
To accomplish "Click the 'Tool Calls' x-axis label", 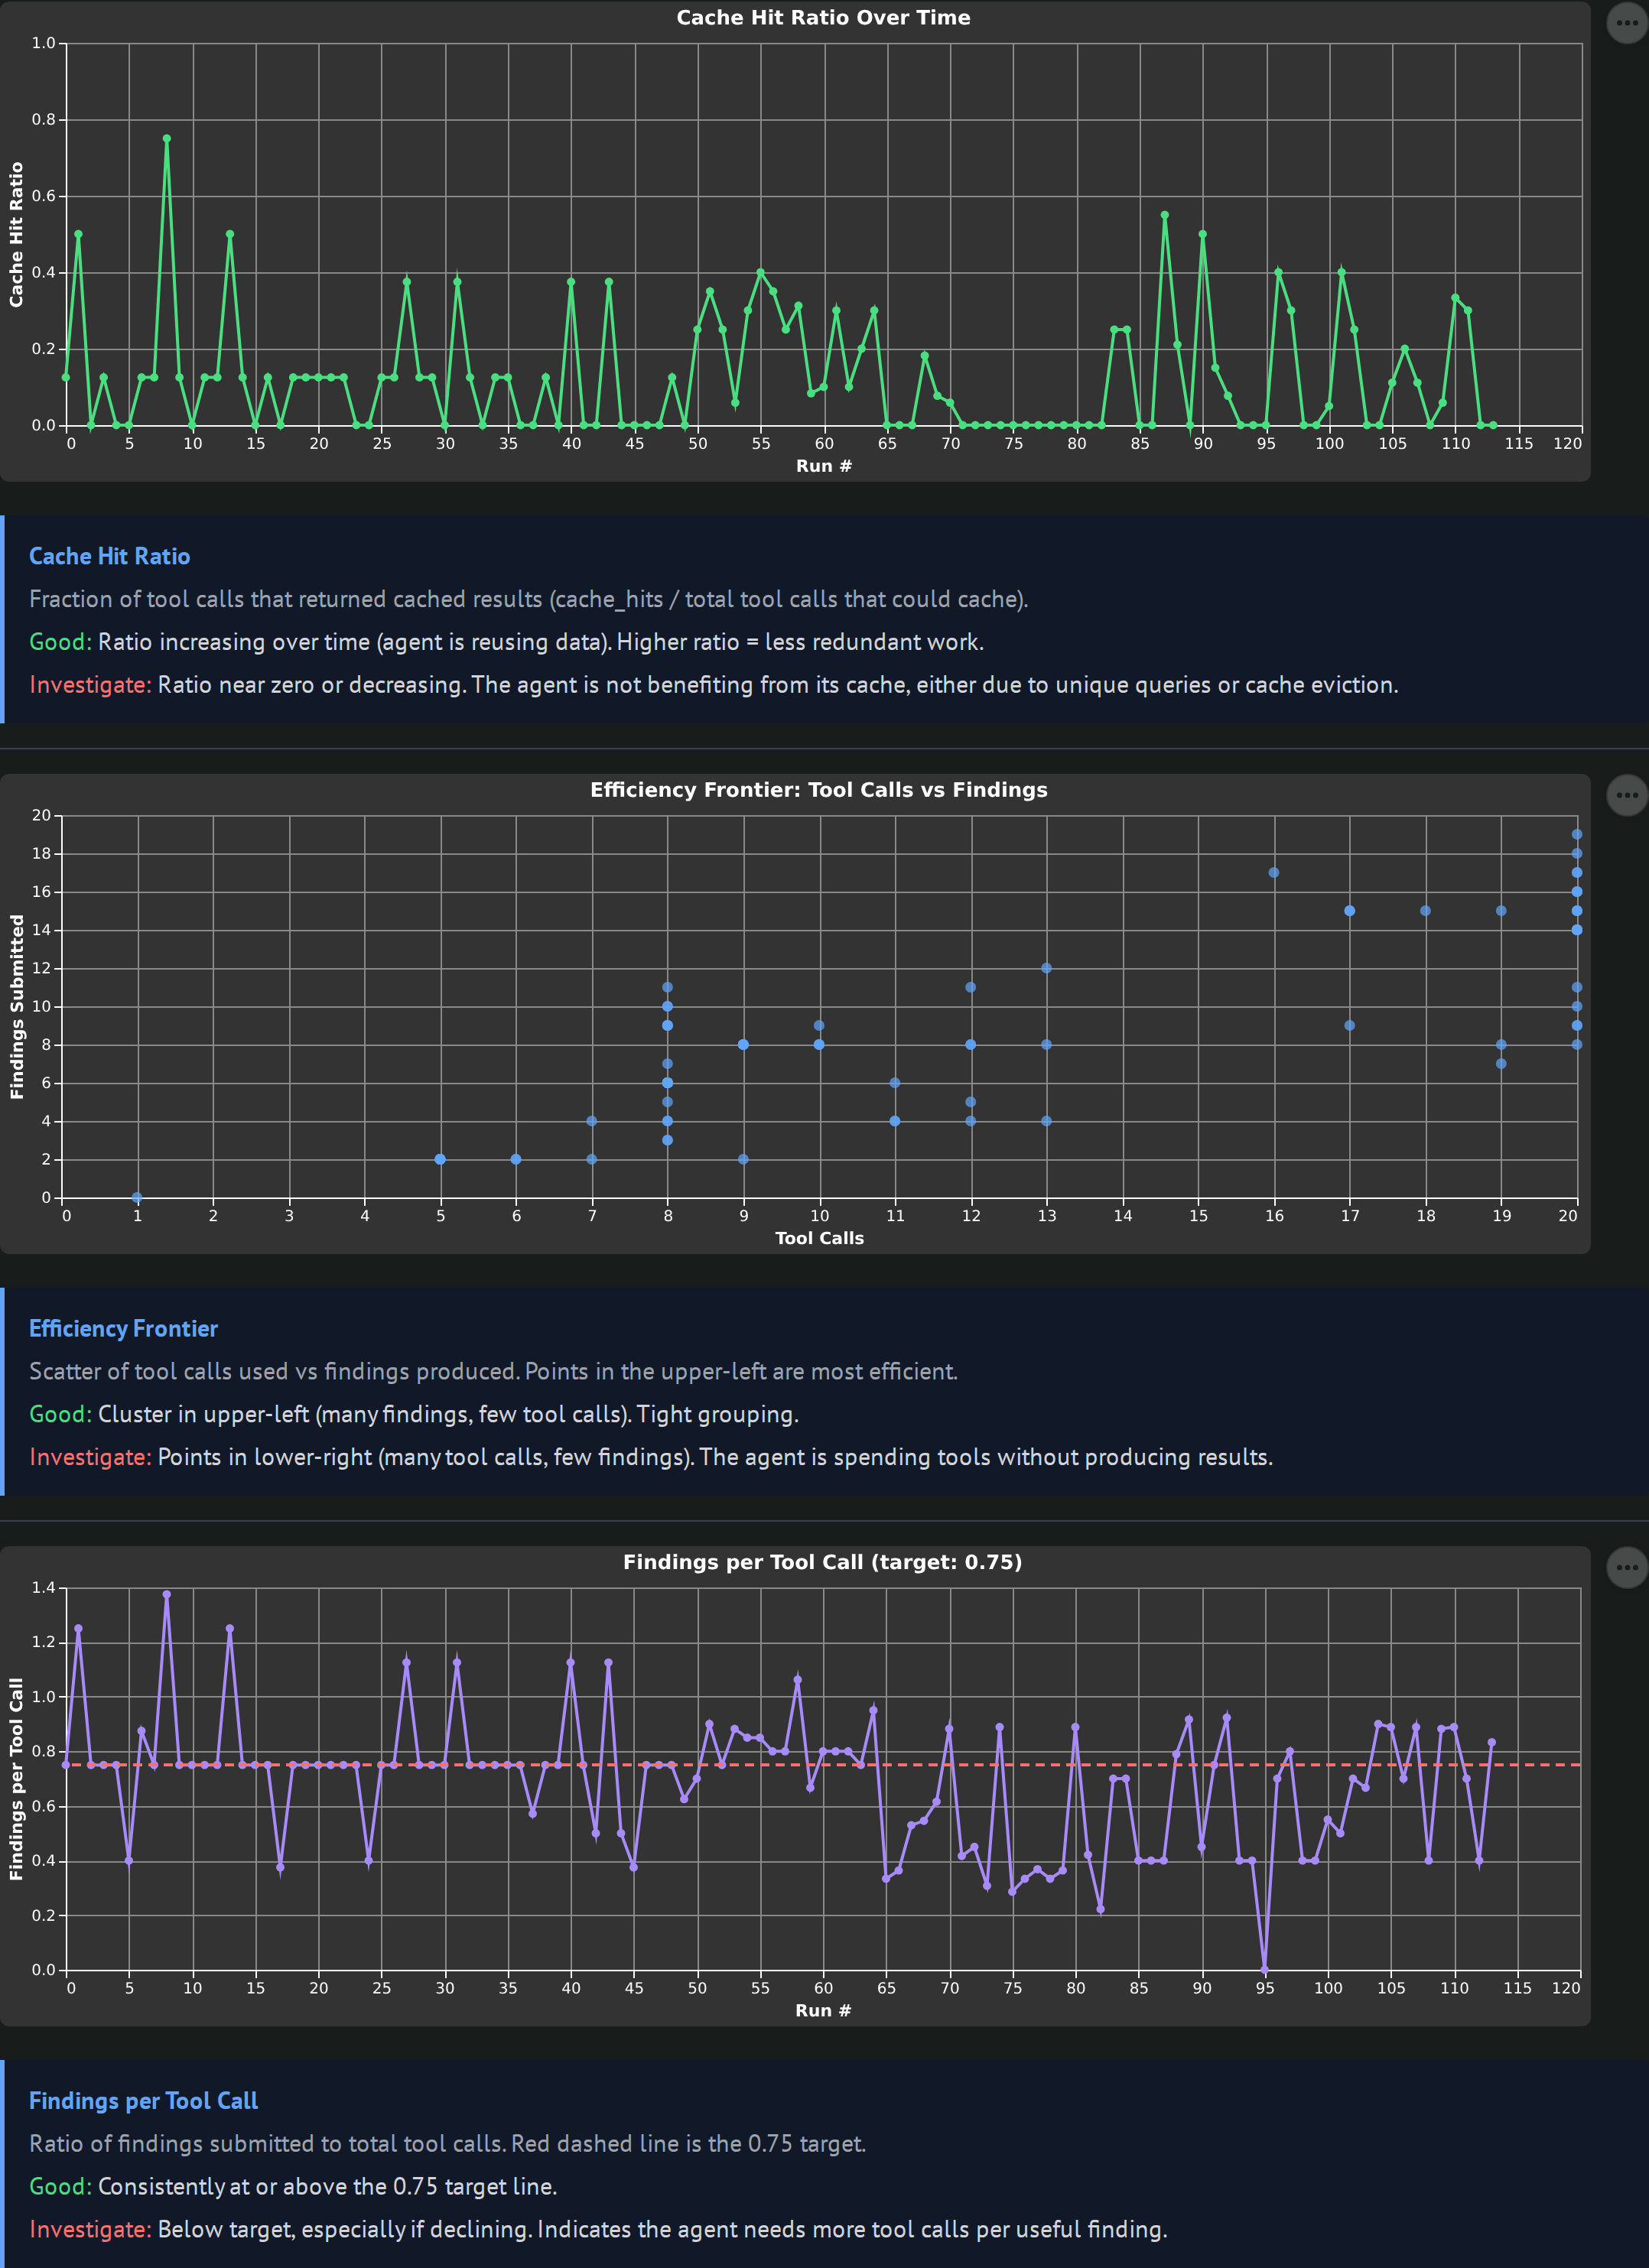I will (819, 1238).
